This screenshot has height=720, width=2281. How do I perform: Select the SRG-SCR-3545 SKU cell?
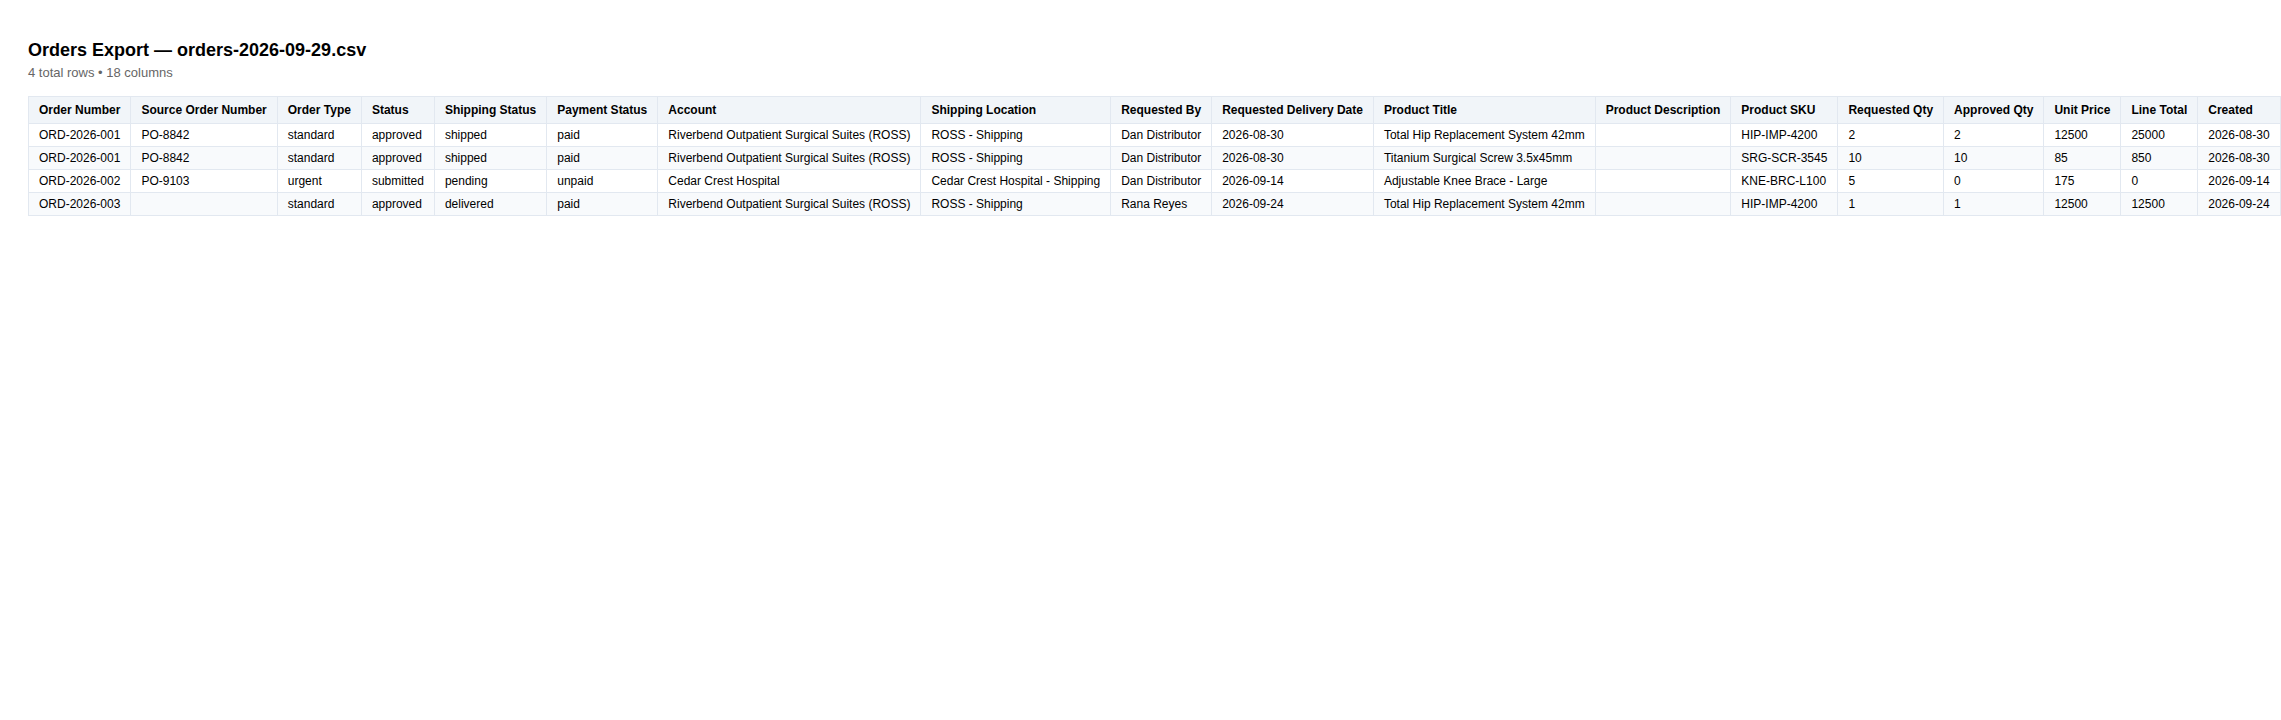click(1784, 158)
